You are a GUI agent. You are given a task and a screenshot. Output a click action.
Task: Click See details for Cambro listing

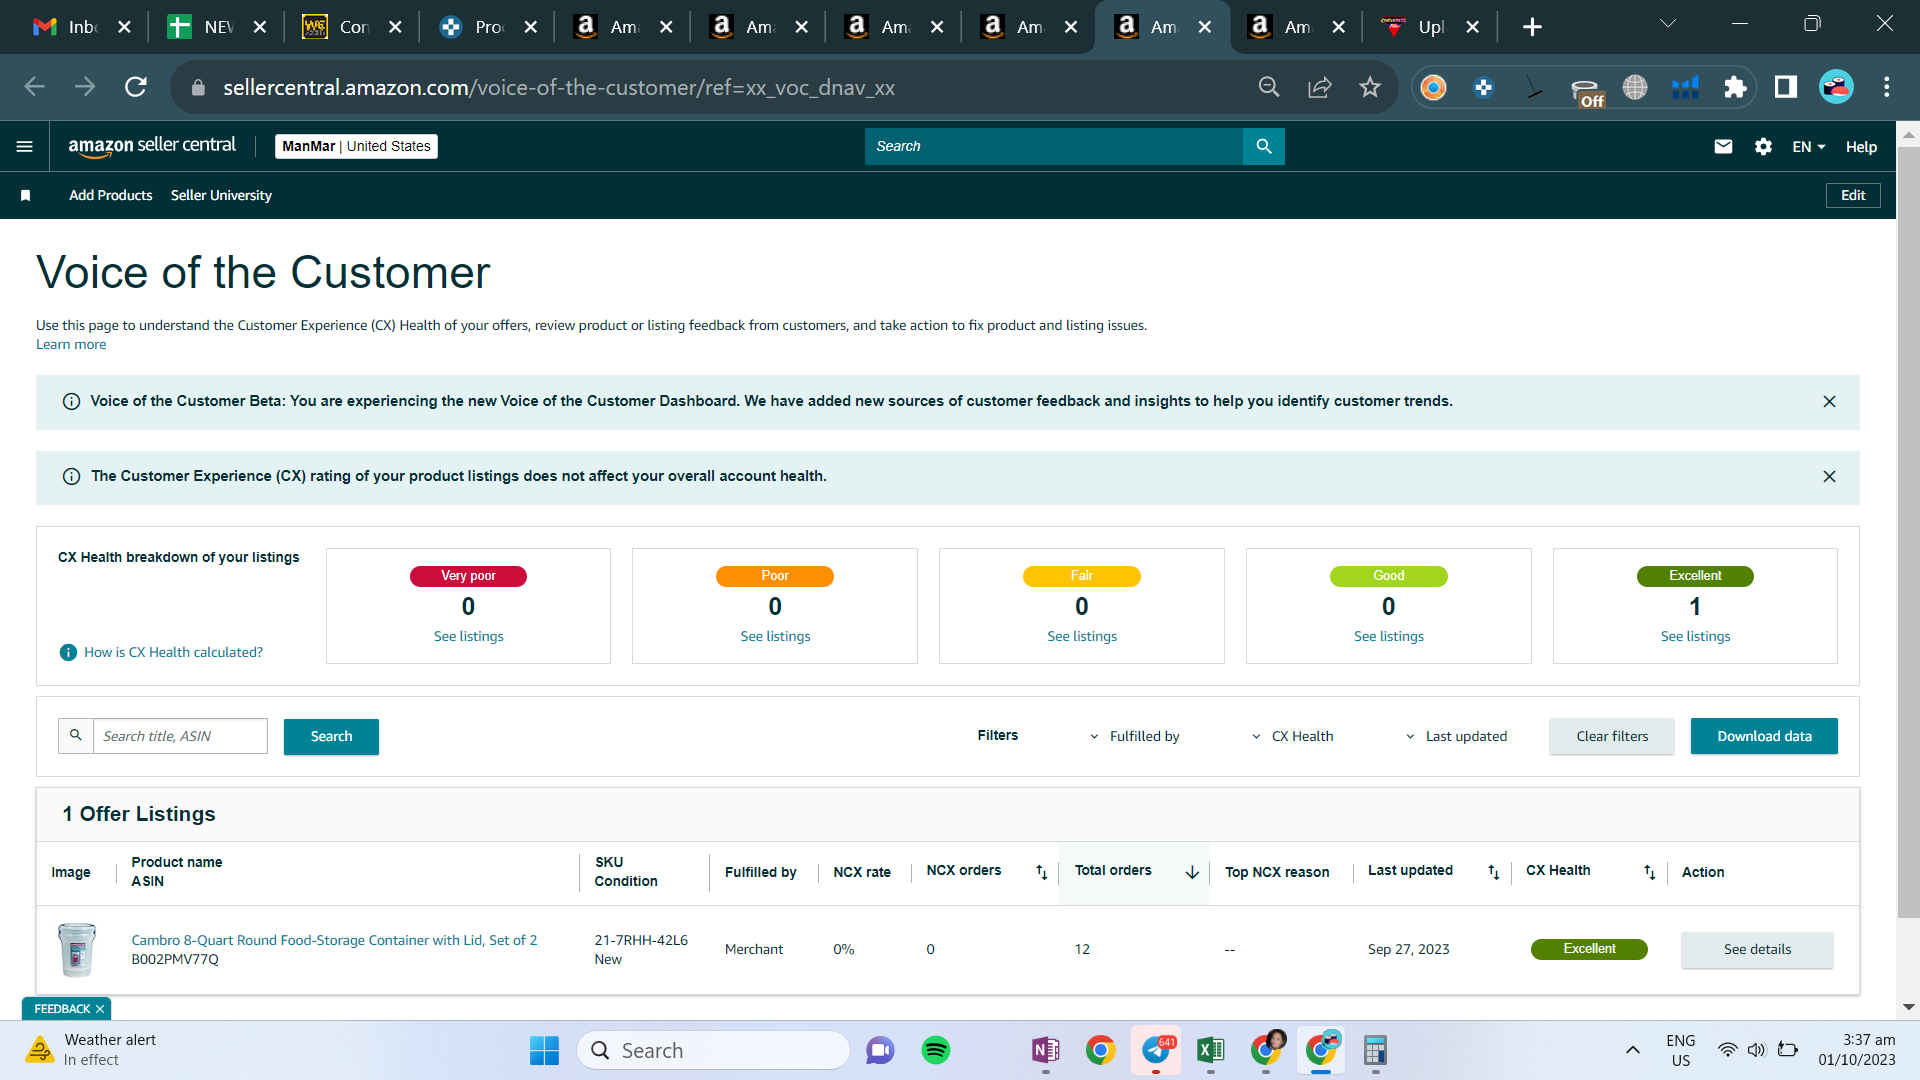(1757, 950)
